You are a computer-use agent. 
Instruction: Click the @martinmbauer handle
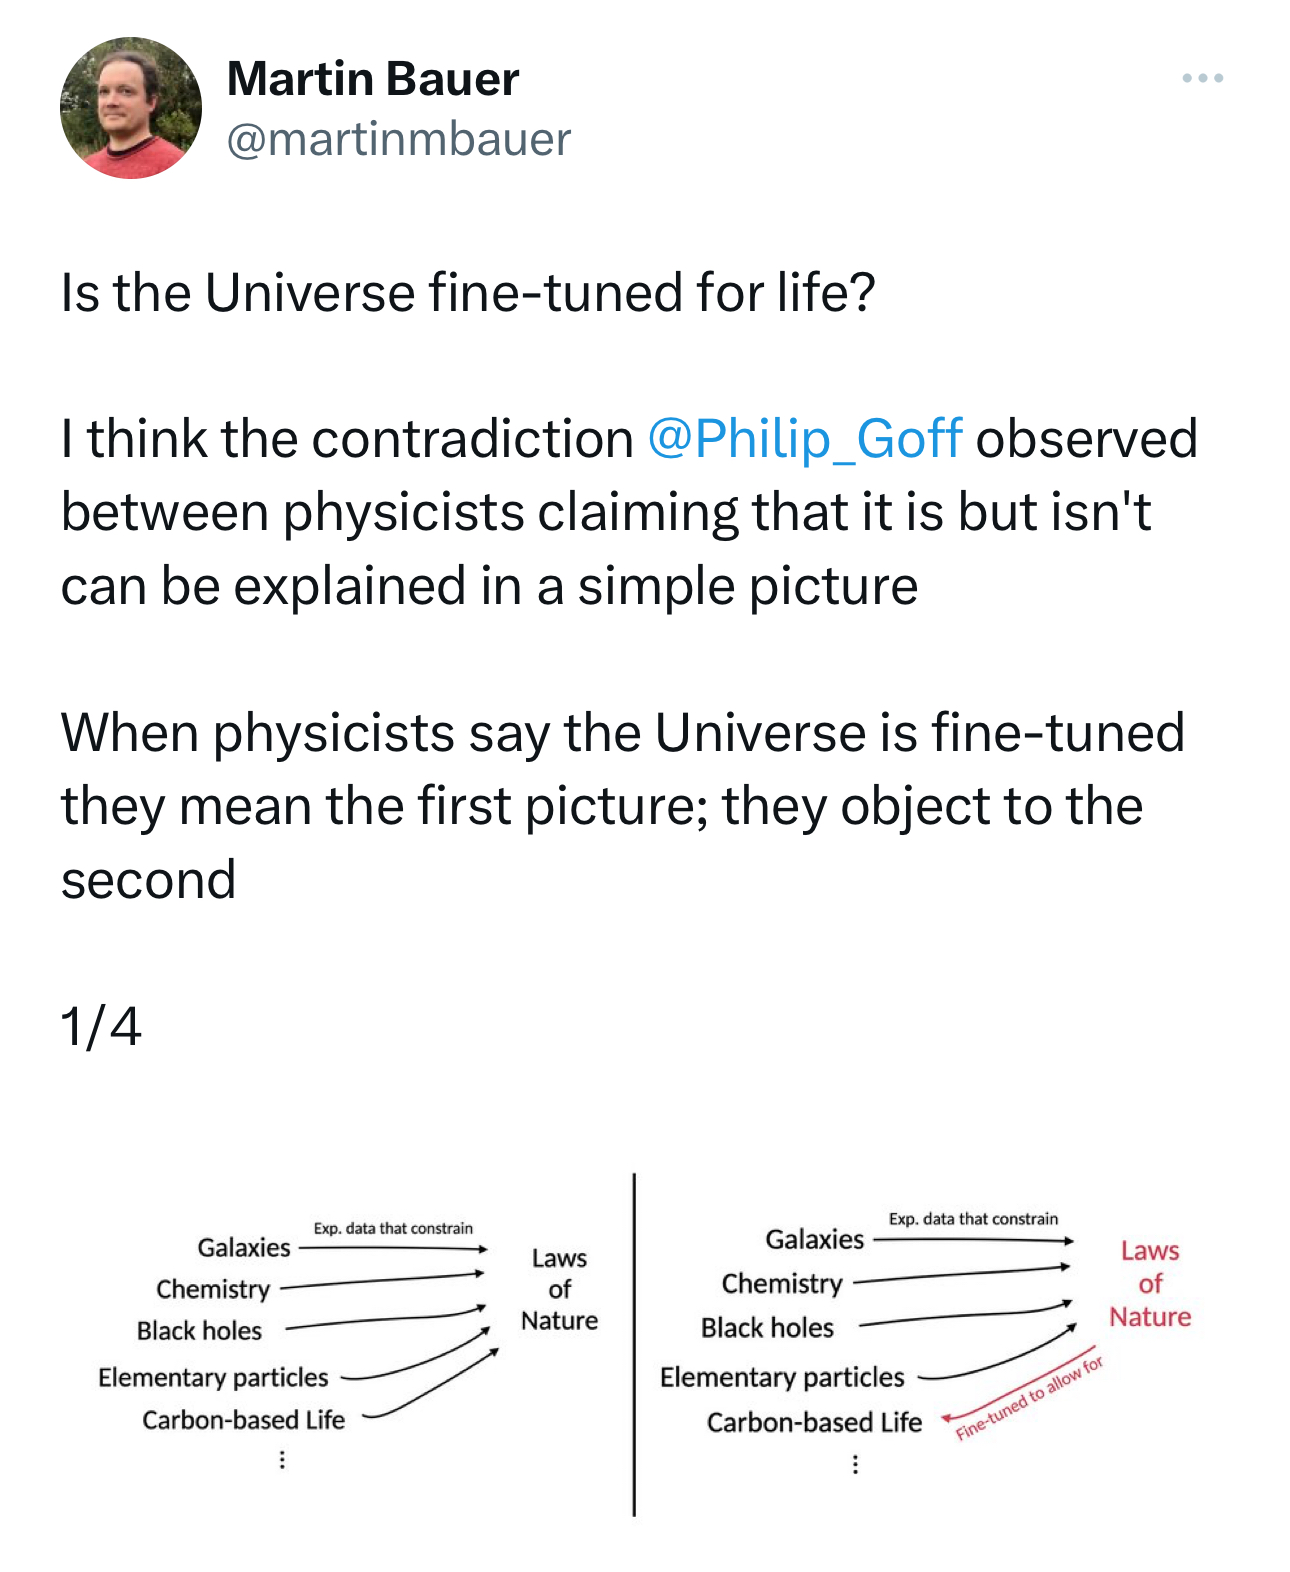[x=398, y=139]
